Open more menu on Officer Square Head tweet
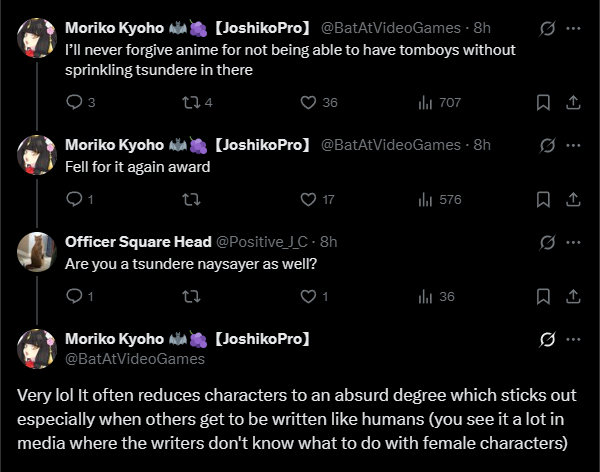 (x=573, y=242)
